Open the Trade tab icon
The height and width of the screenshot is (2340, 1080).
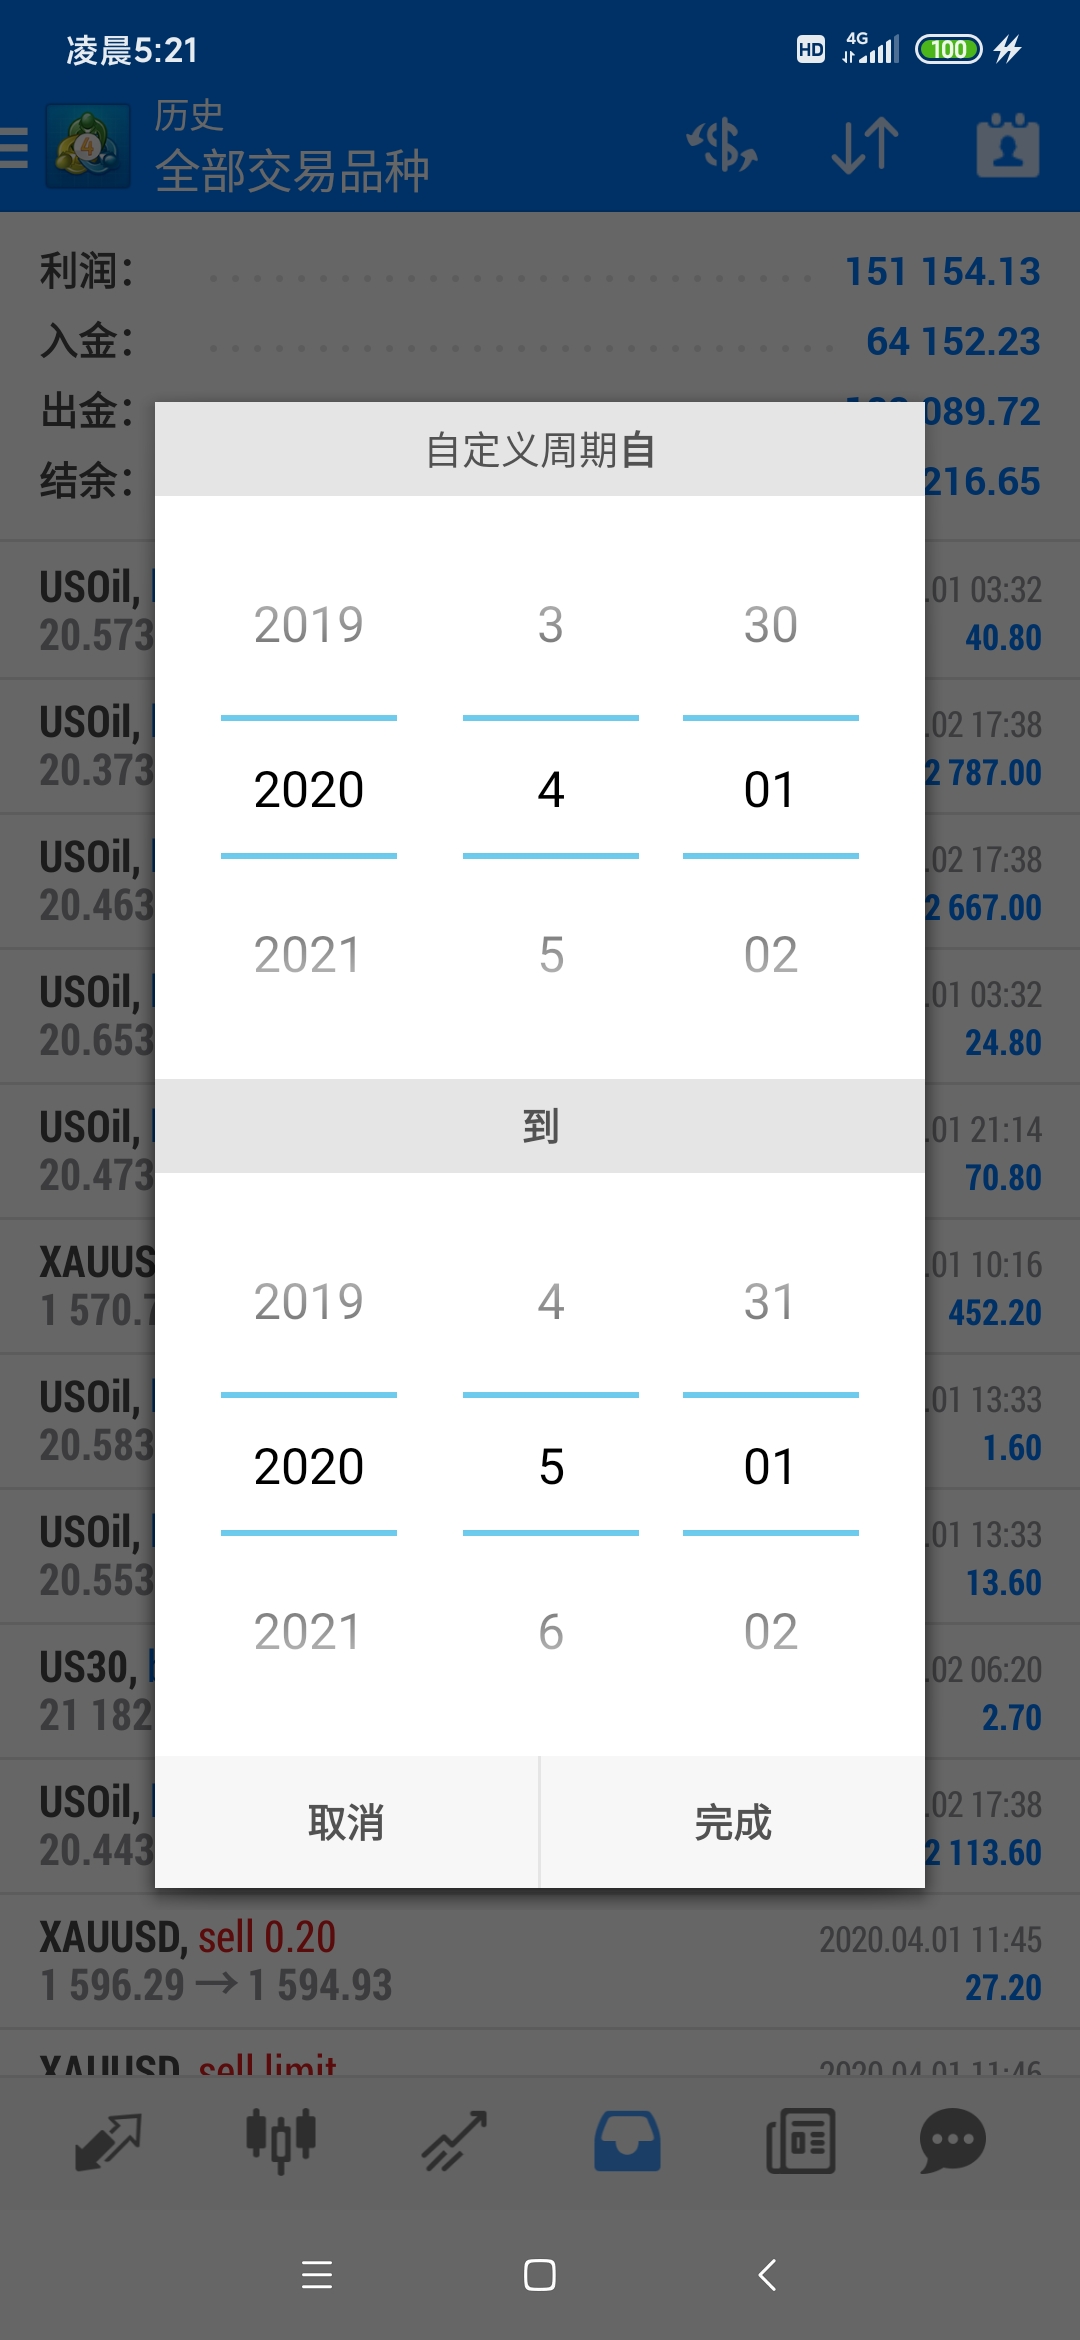[454, 2141]
